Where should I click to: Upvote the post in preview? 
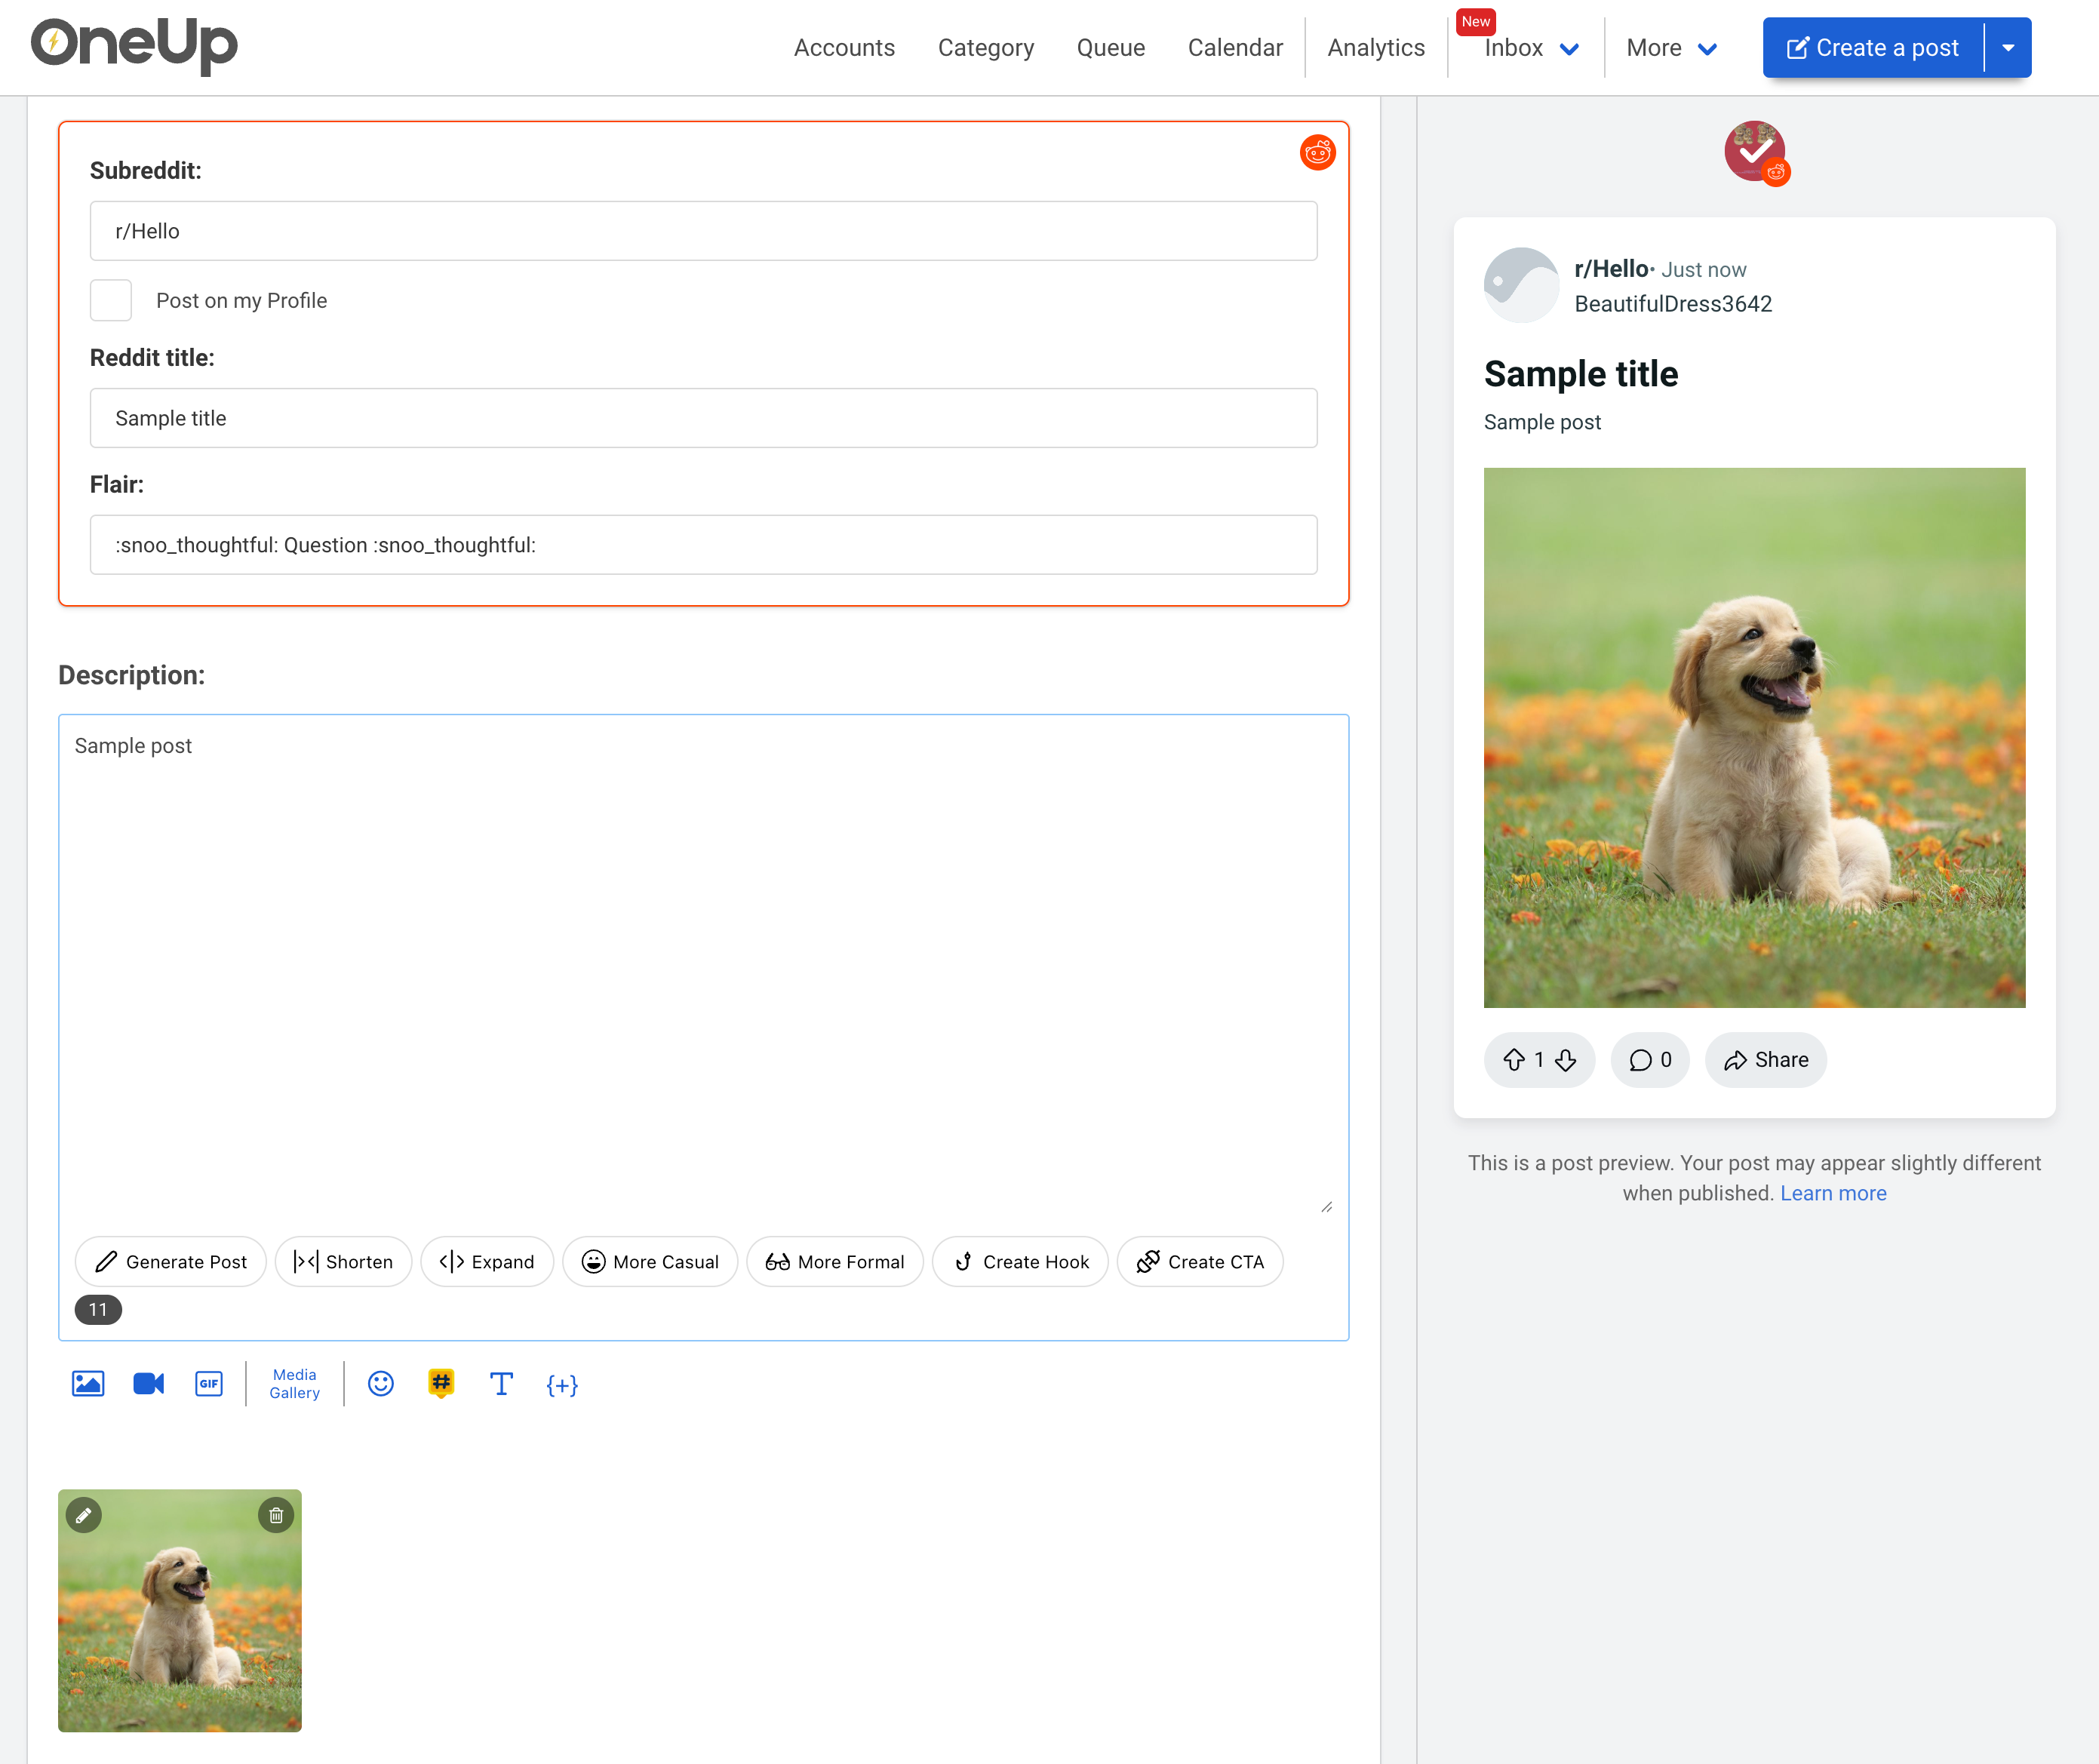pos(1514,1060)
